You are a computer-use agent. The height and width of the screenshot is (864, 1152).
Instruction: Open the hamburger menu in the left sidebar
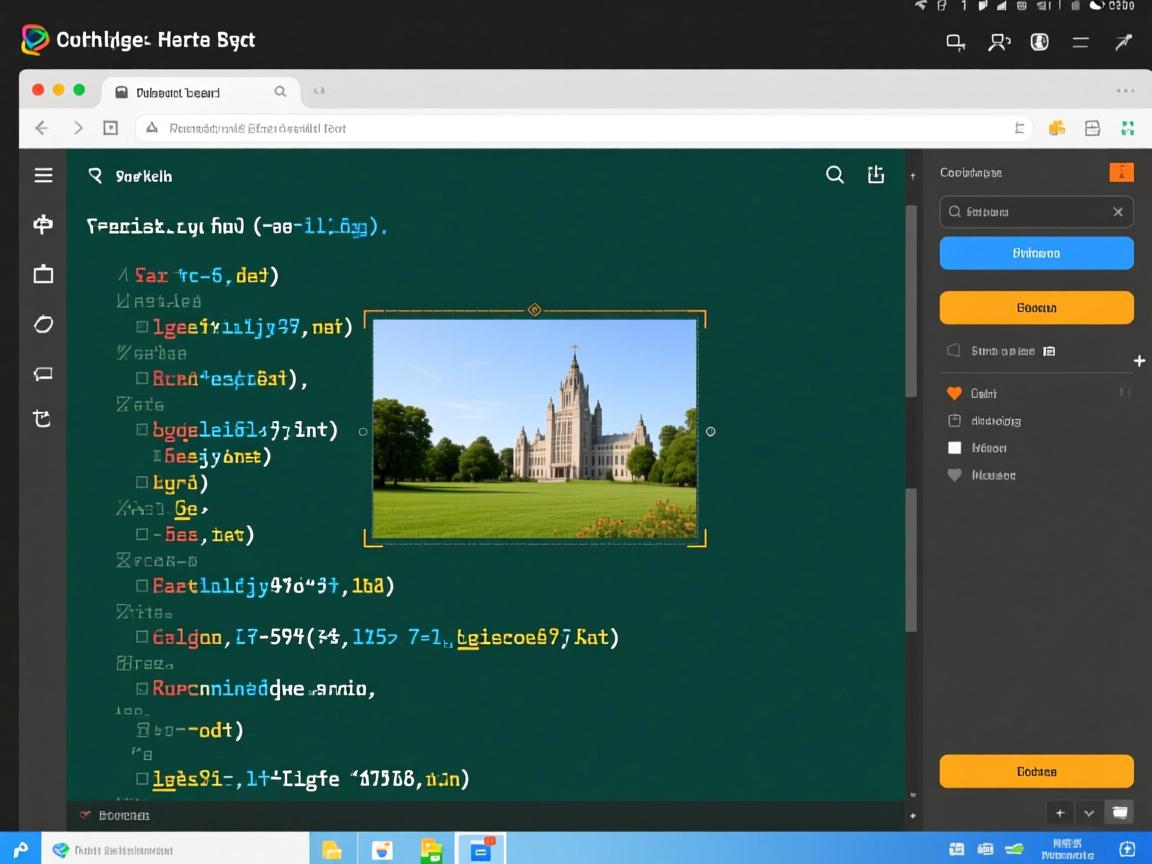[x=43, y=176]
